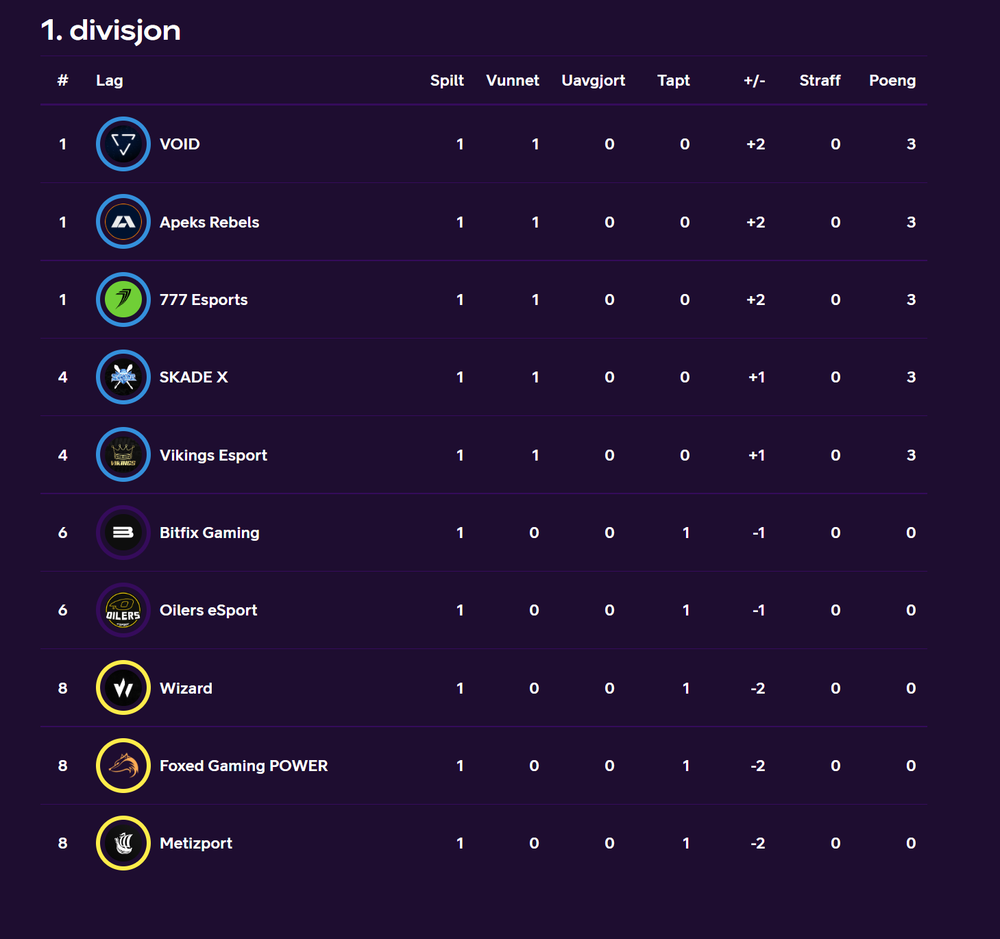
Task: Click Wizard's Vunnet value 0
Action: (x=534, y=688)
